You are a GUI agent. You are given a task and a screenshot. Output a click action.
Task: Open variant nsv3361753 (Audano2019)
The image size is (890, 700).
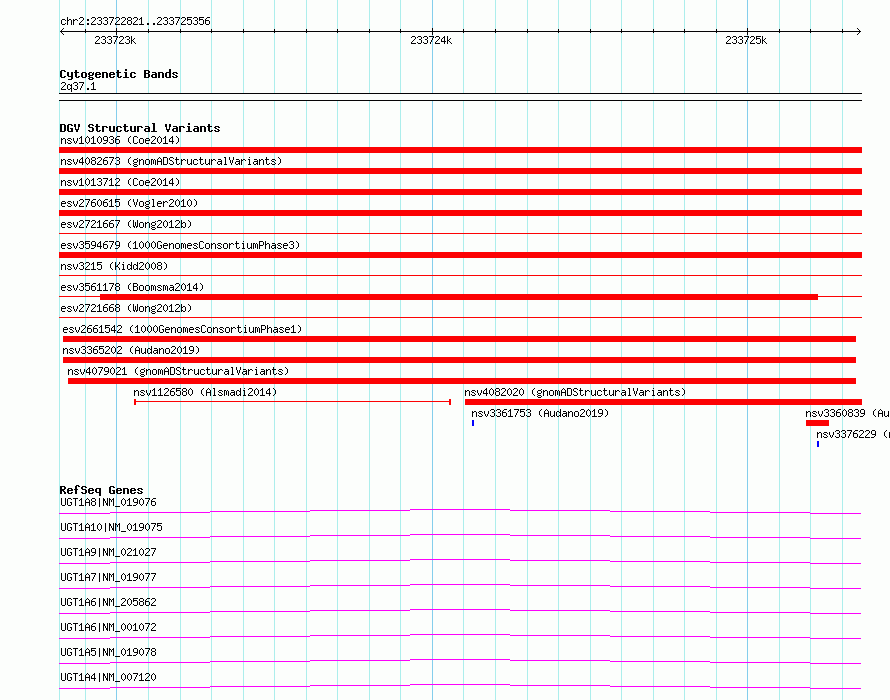(540, 413)
